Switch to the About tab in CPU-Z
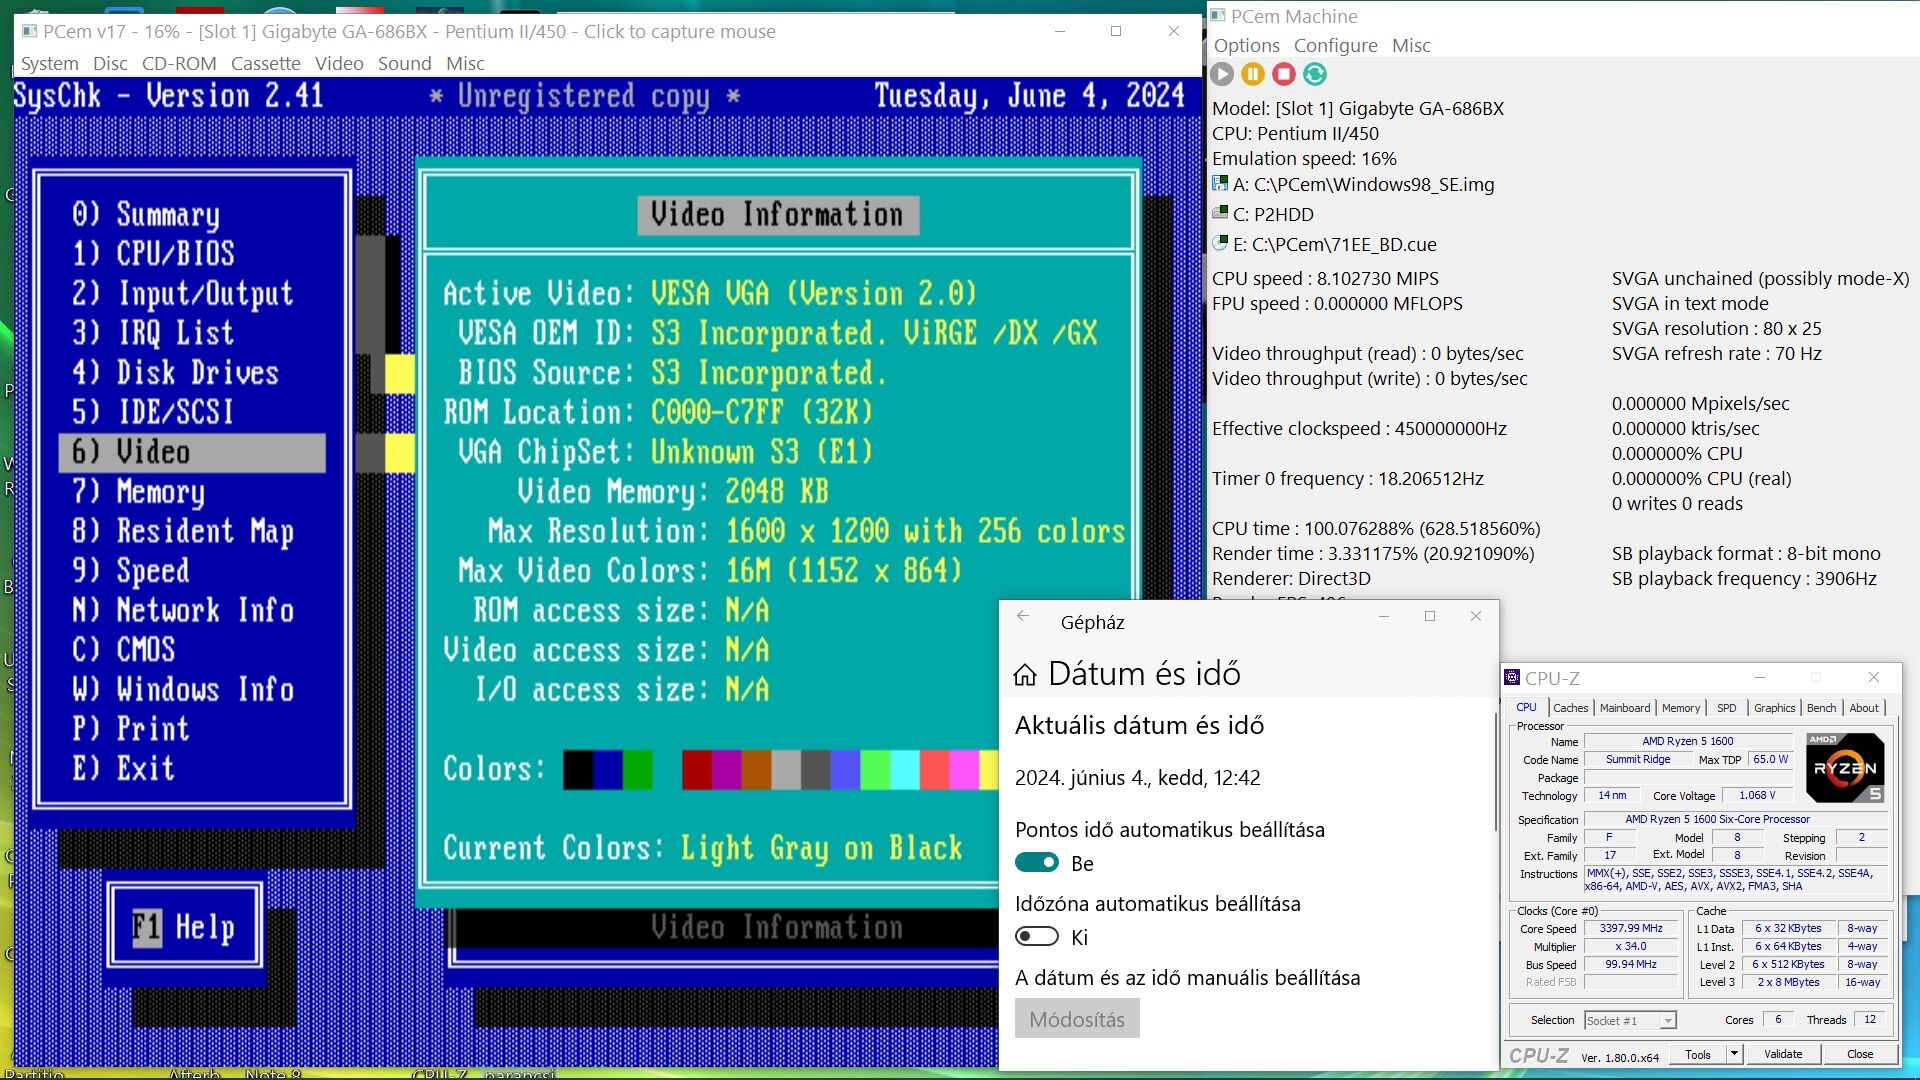The width and height of the screenshot is (1920, 1080). point(1864,708)
